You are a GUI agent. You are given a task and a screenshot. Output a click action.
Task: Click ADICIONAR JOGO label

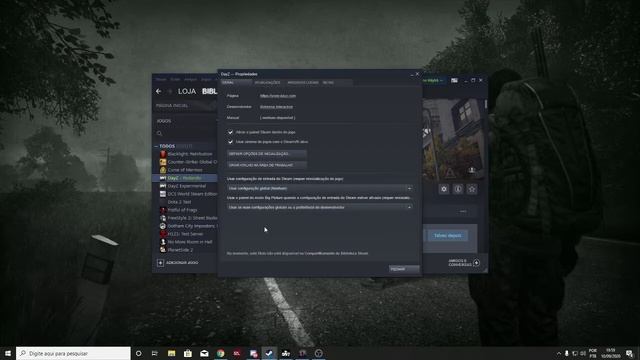point(182,263)
